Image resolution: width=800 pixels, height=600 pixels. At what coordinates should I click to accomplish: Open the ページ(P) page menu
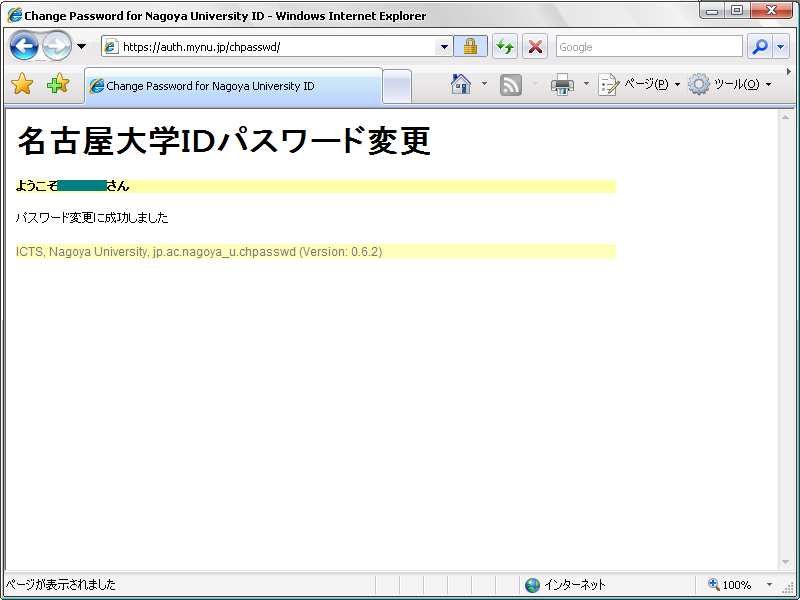[622, 85]
